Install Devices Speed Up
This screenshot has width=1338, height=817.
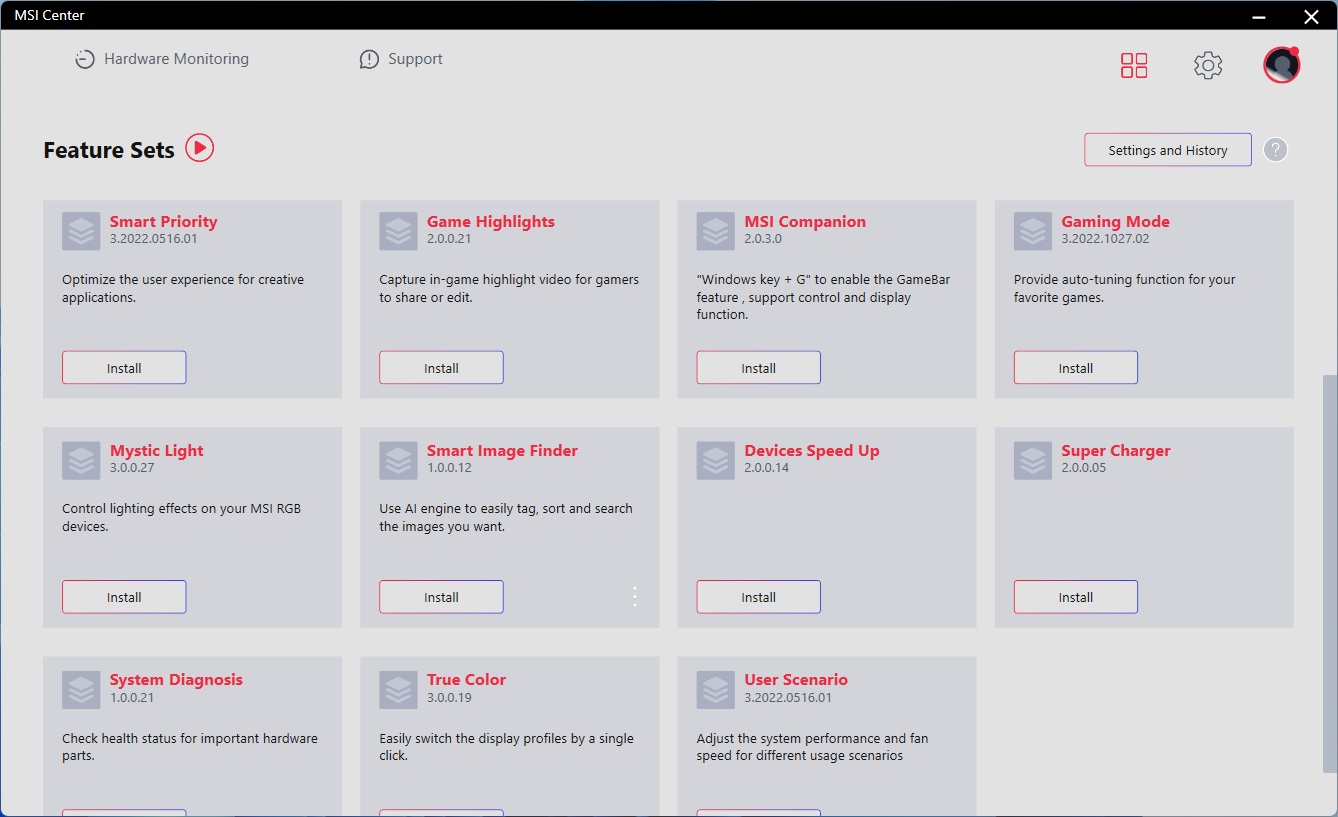758,597
